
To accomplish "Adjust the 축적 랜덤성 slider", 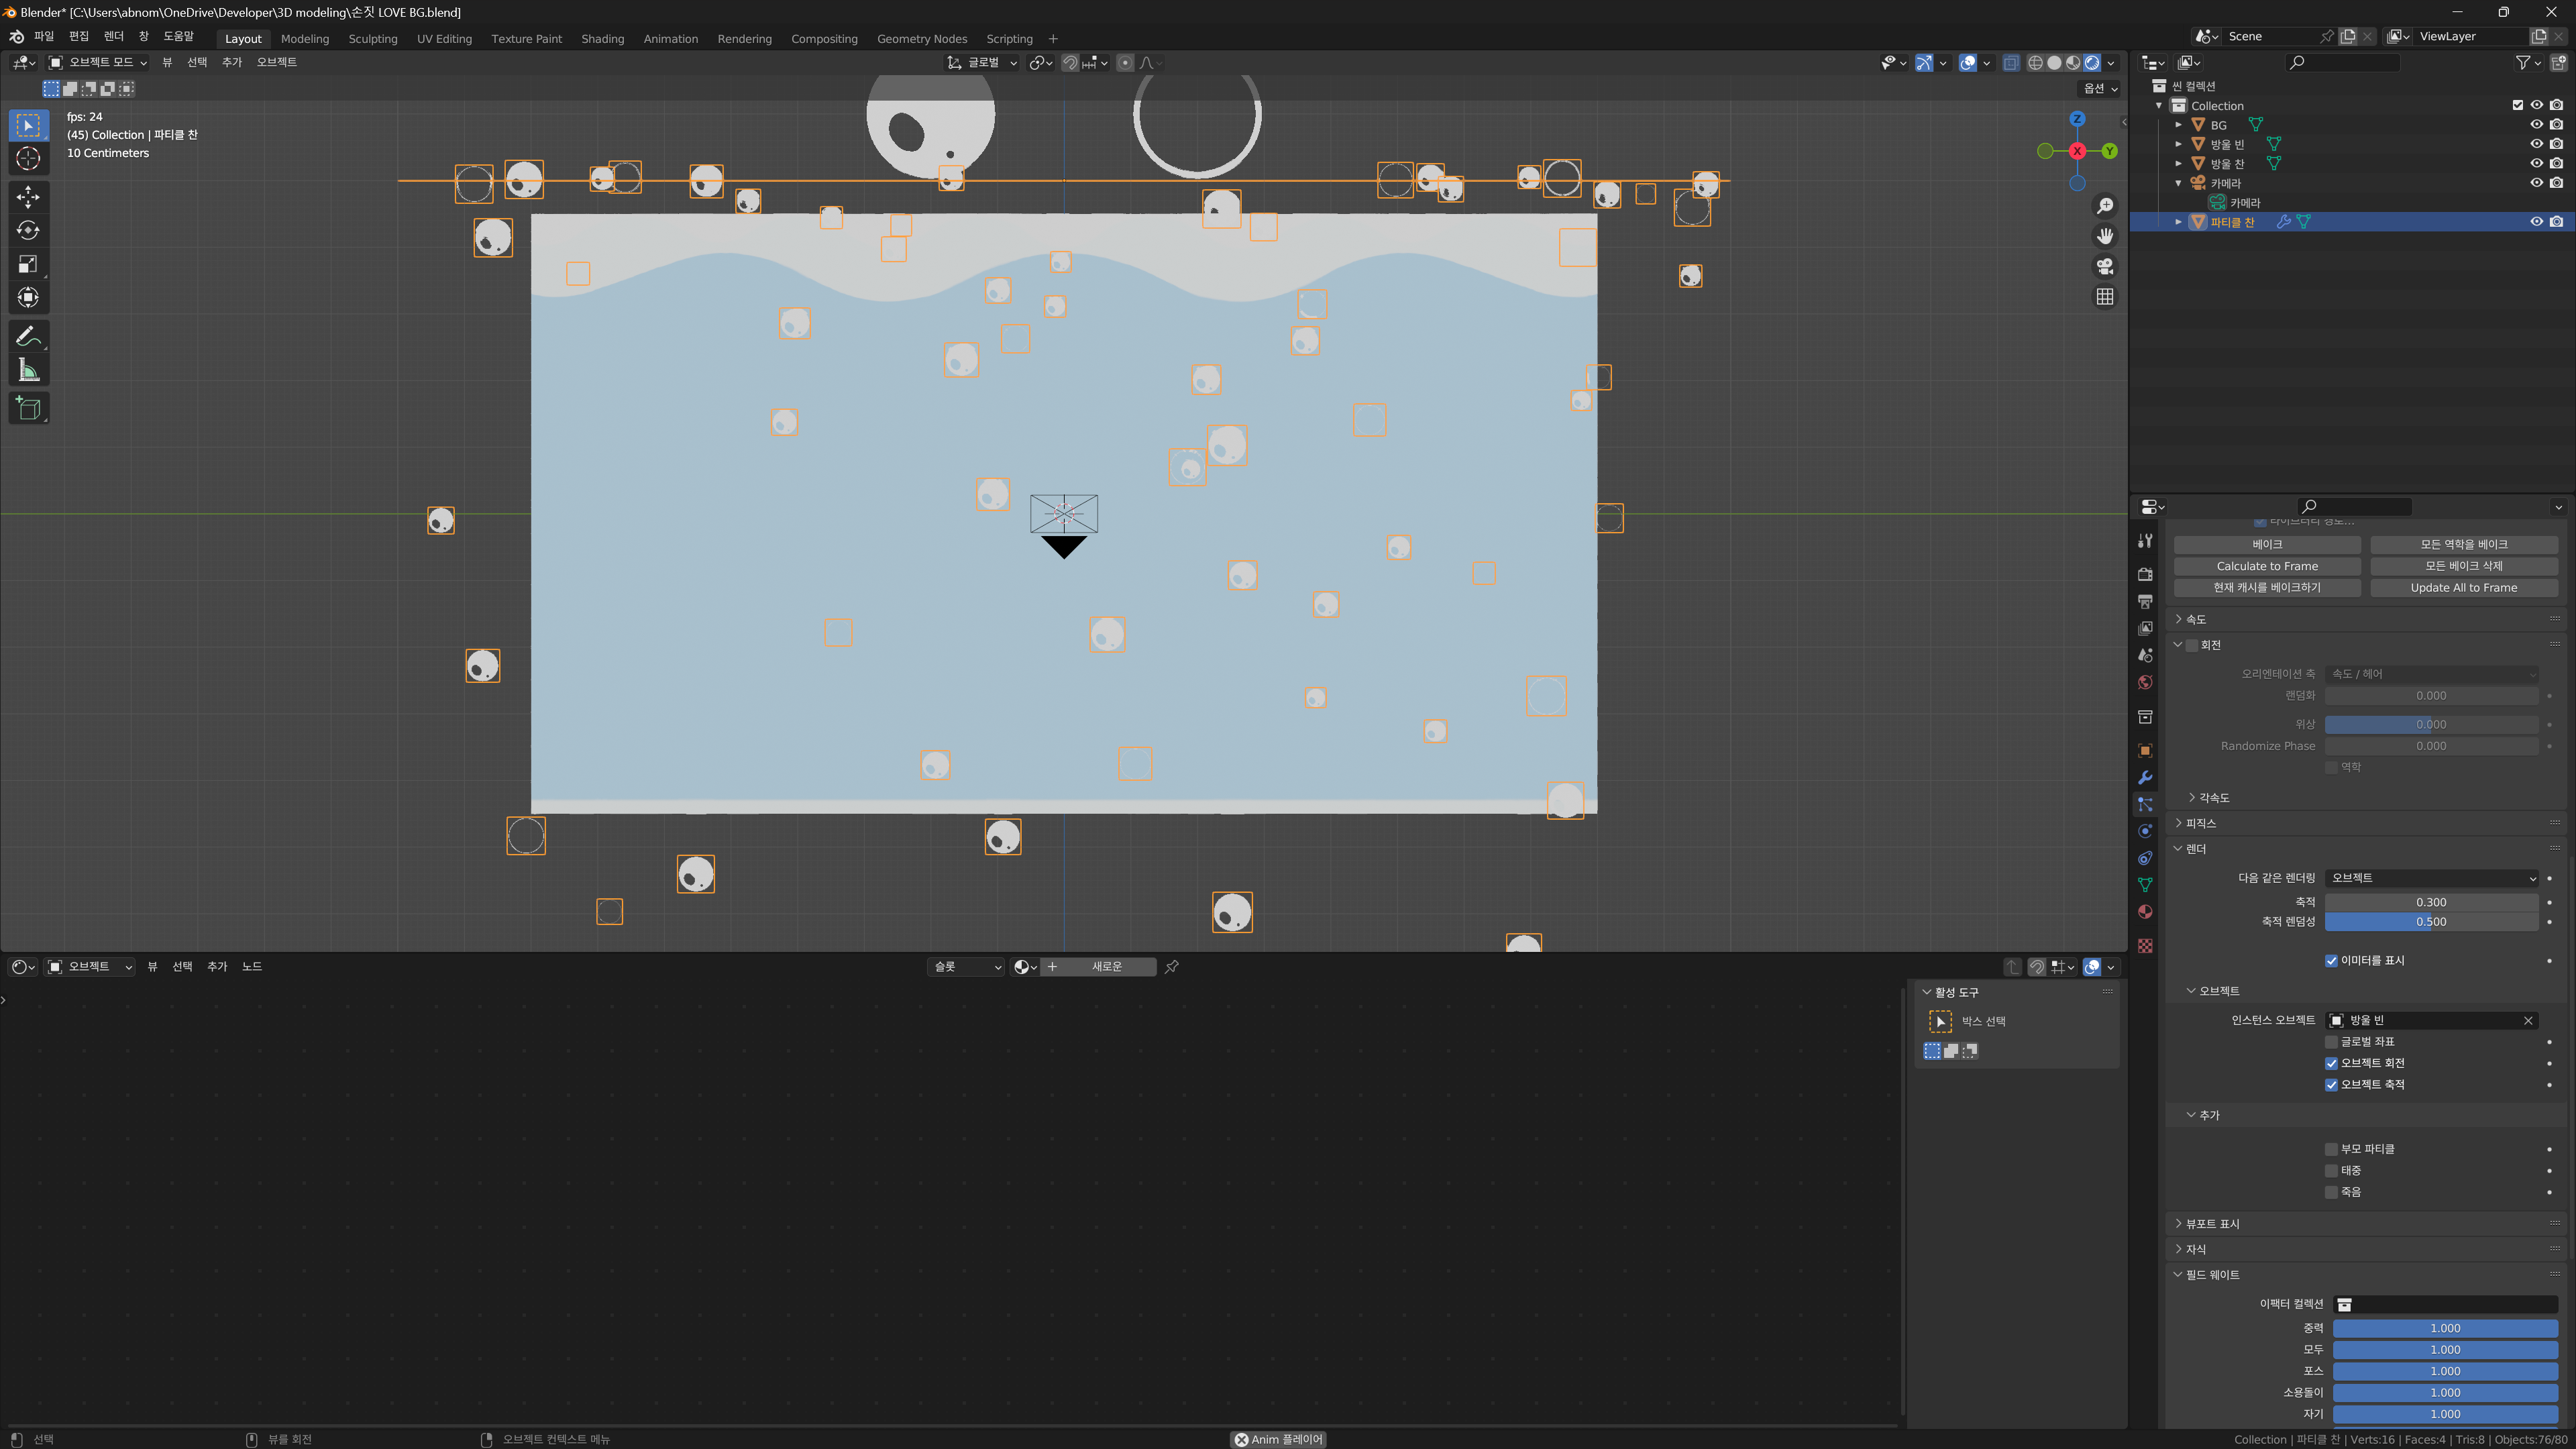I will click(x=2431, y=922).
